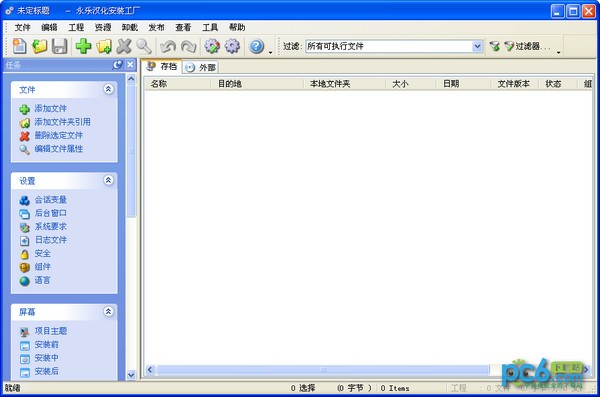Click the plain gear settings toolbar icon
600x397 pixels.
[232, 46]
